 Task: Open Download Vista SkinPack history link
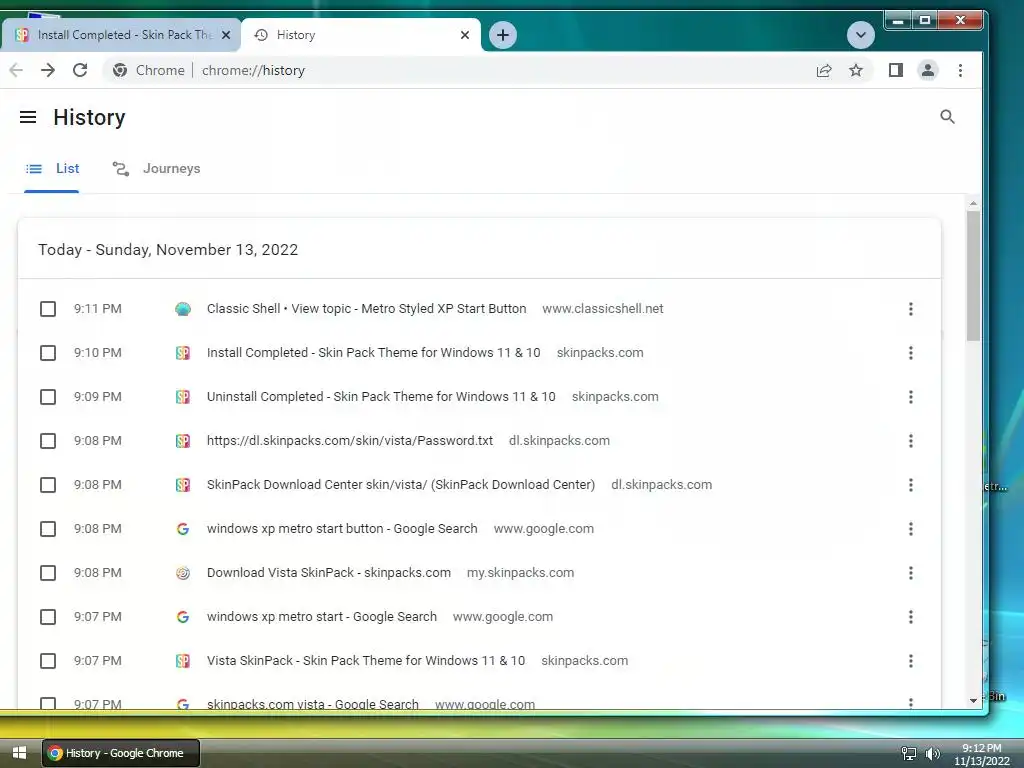coord(328,573)
